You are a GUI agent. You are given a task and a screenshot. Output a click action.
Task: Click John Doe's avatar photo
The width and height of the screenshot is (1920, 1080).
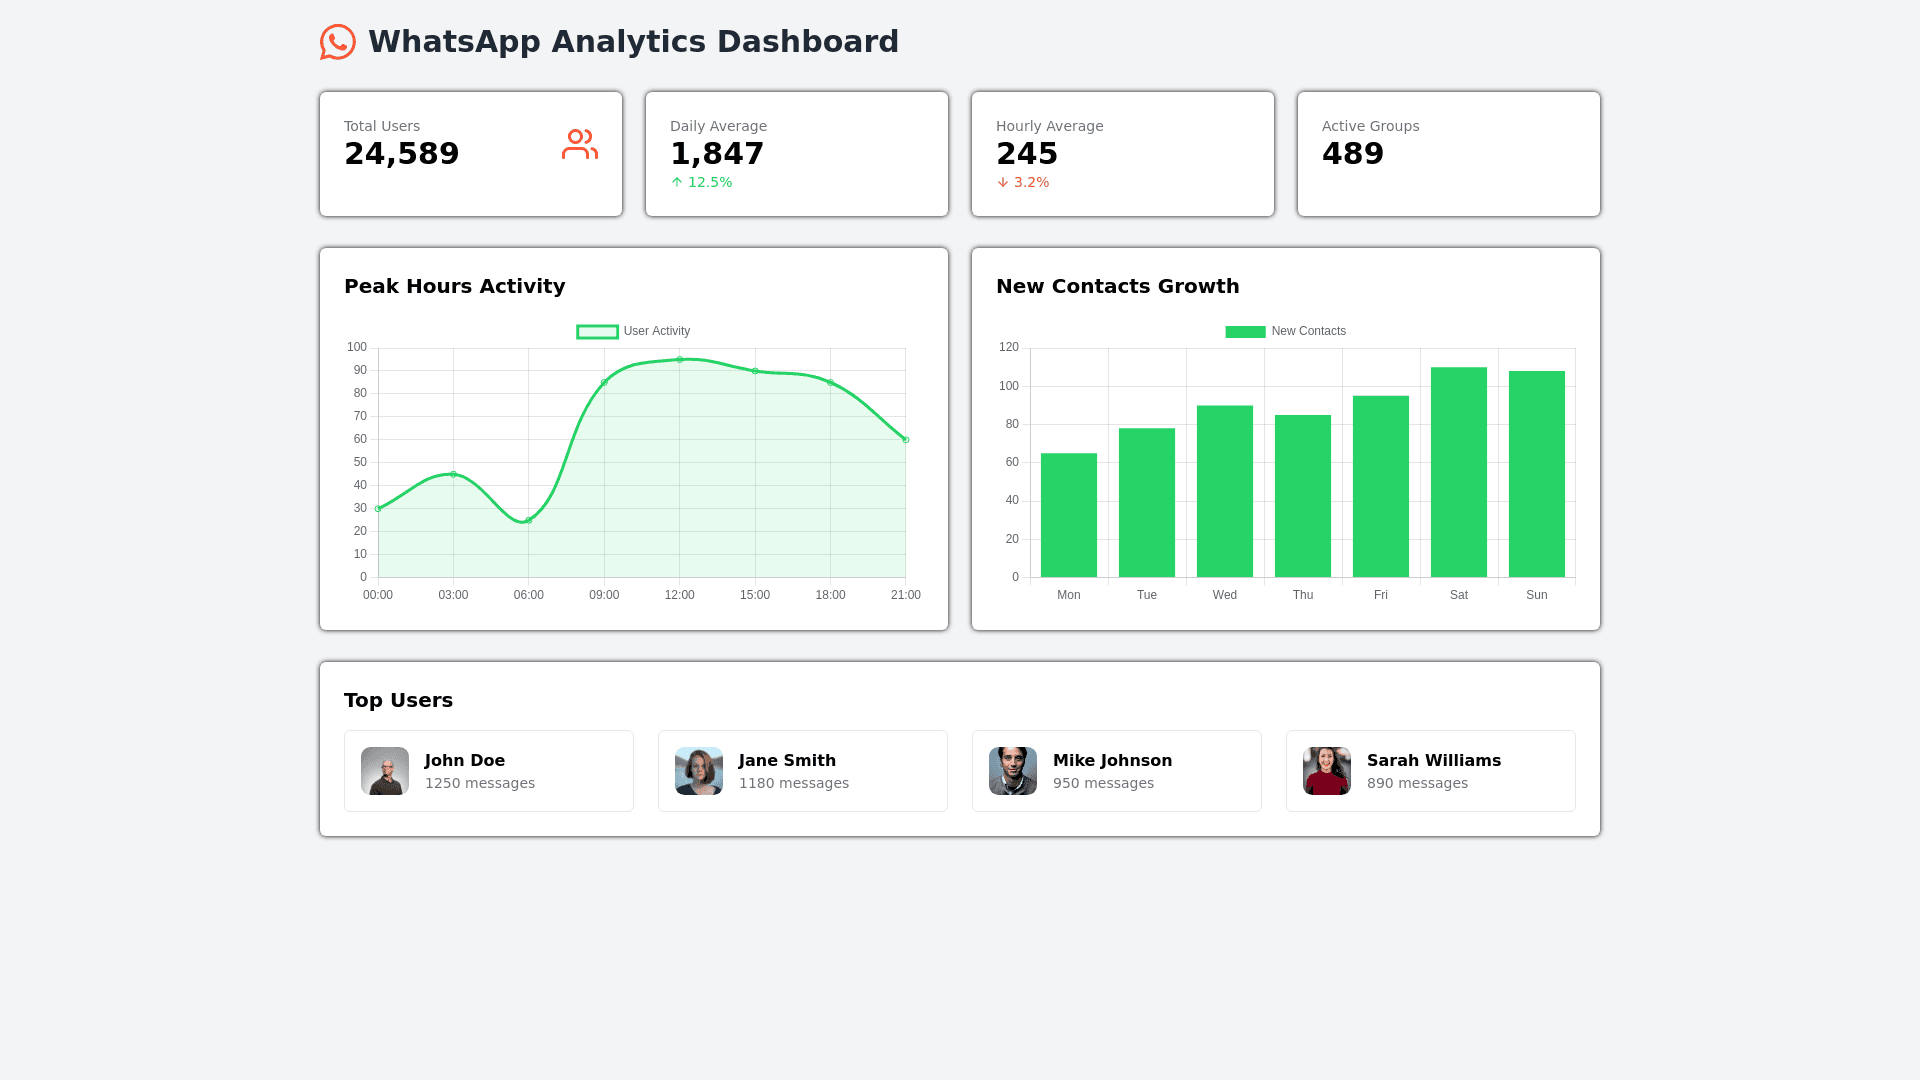(x=385, y=771)
